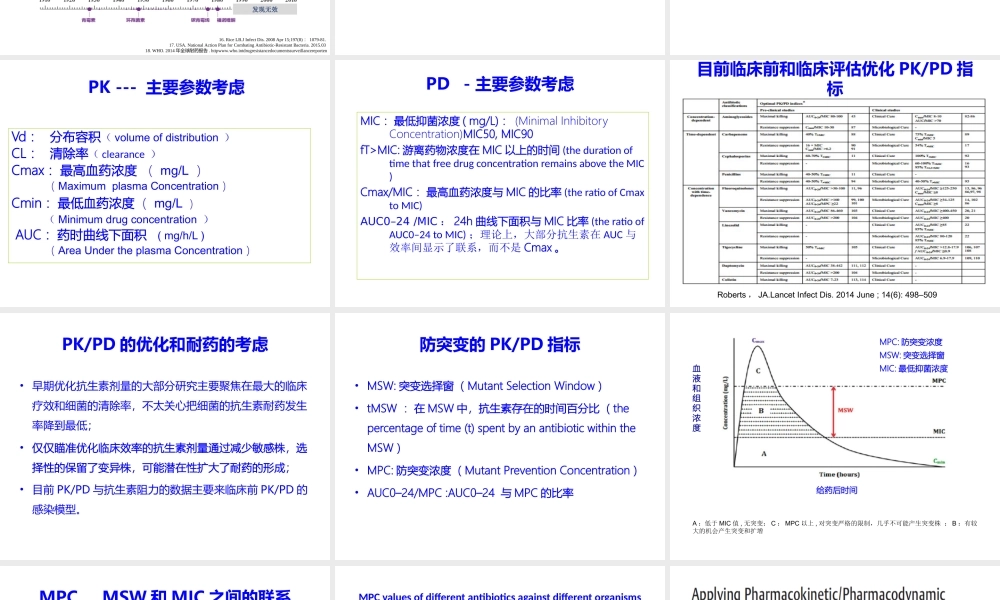This screenshot has height=600, width=1000.
Task: Click 'MSW: 突变选择窗 (Mutant Selection Window)' bullet
Action: pos(485,386)
